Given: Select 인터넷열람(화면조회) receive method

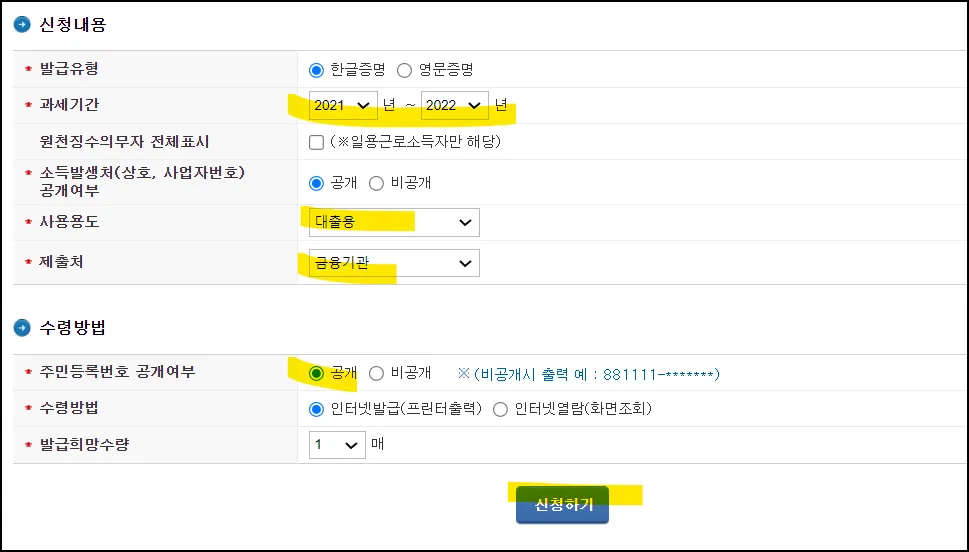Looking at the screenshot, I should (x=500, y=408).
